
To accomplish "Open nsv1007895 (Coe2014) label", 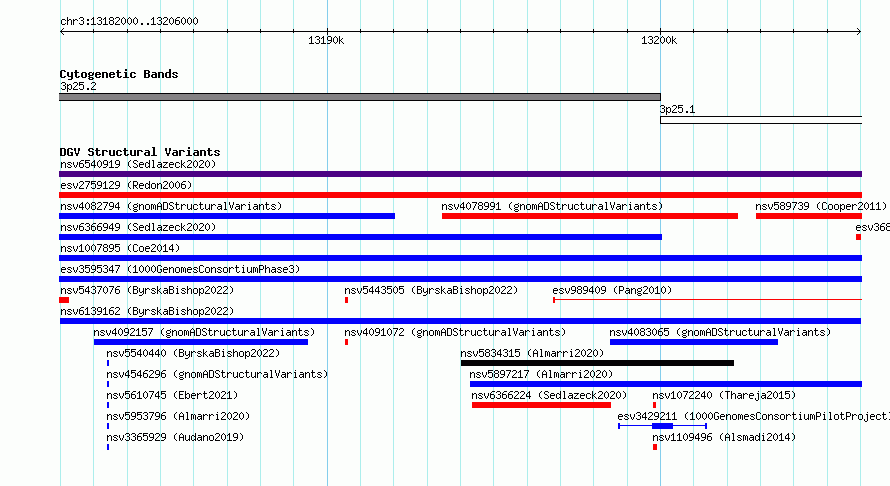I will tap(120, 248).
